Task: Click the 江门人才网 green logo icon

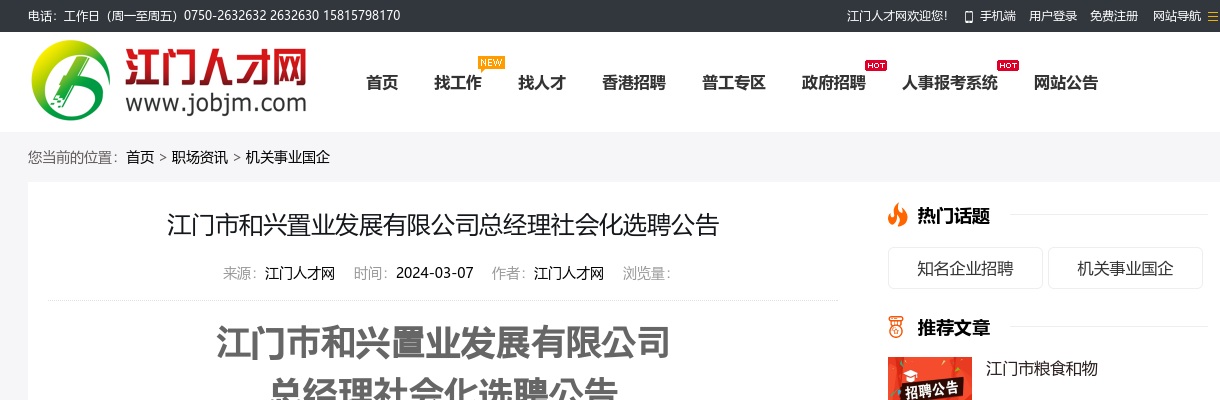Action: pos(68,81)
